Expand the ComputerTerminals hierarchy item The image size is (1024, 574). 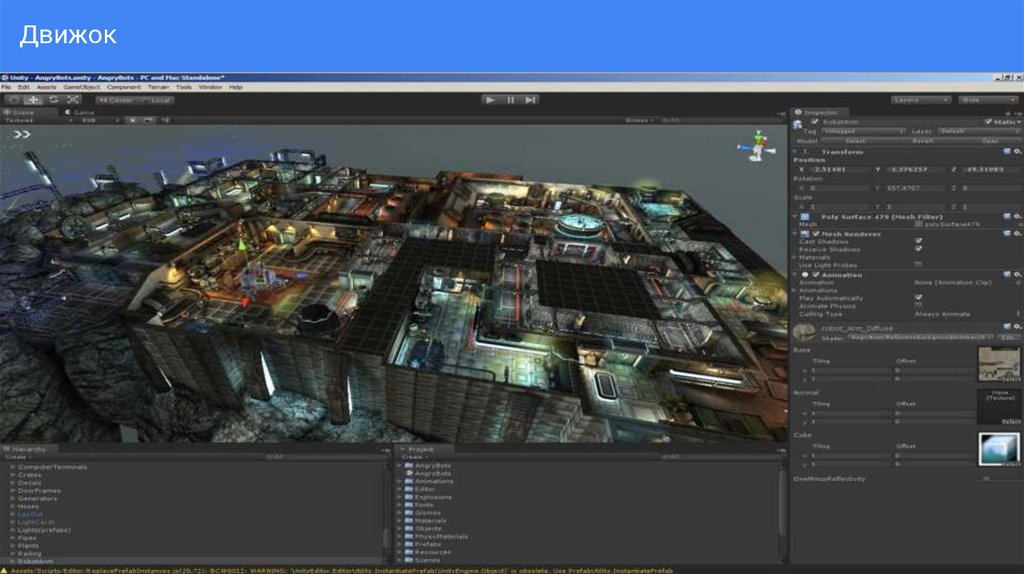coord(13,467)
